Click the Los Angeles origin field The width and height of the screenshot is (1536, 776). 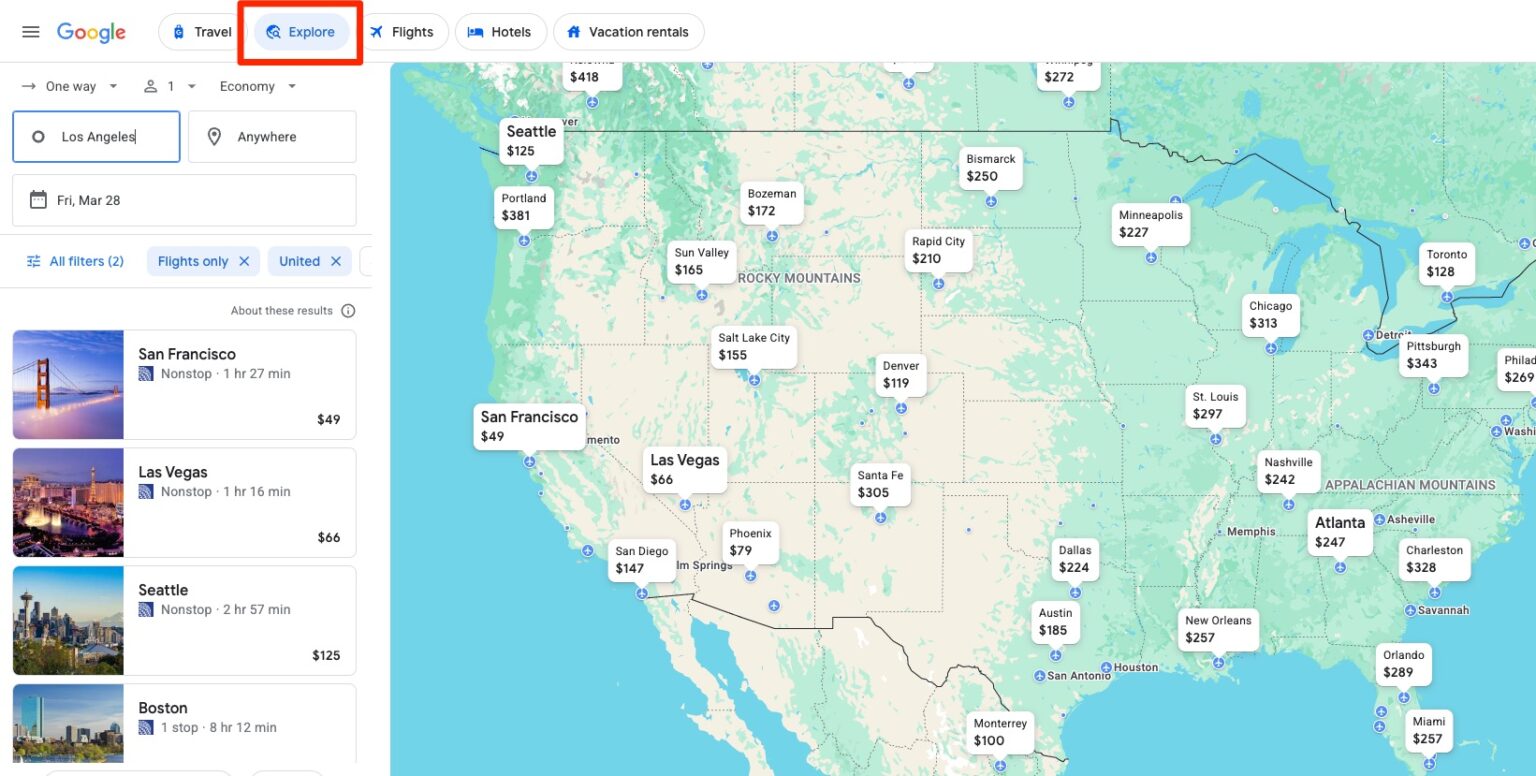98,137
